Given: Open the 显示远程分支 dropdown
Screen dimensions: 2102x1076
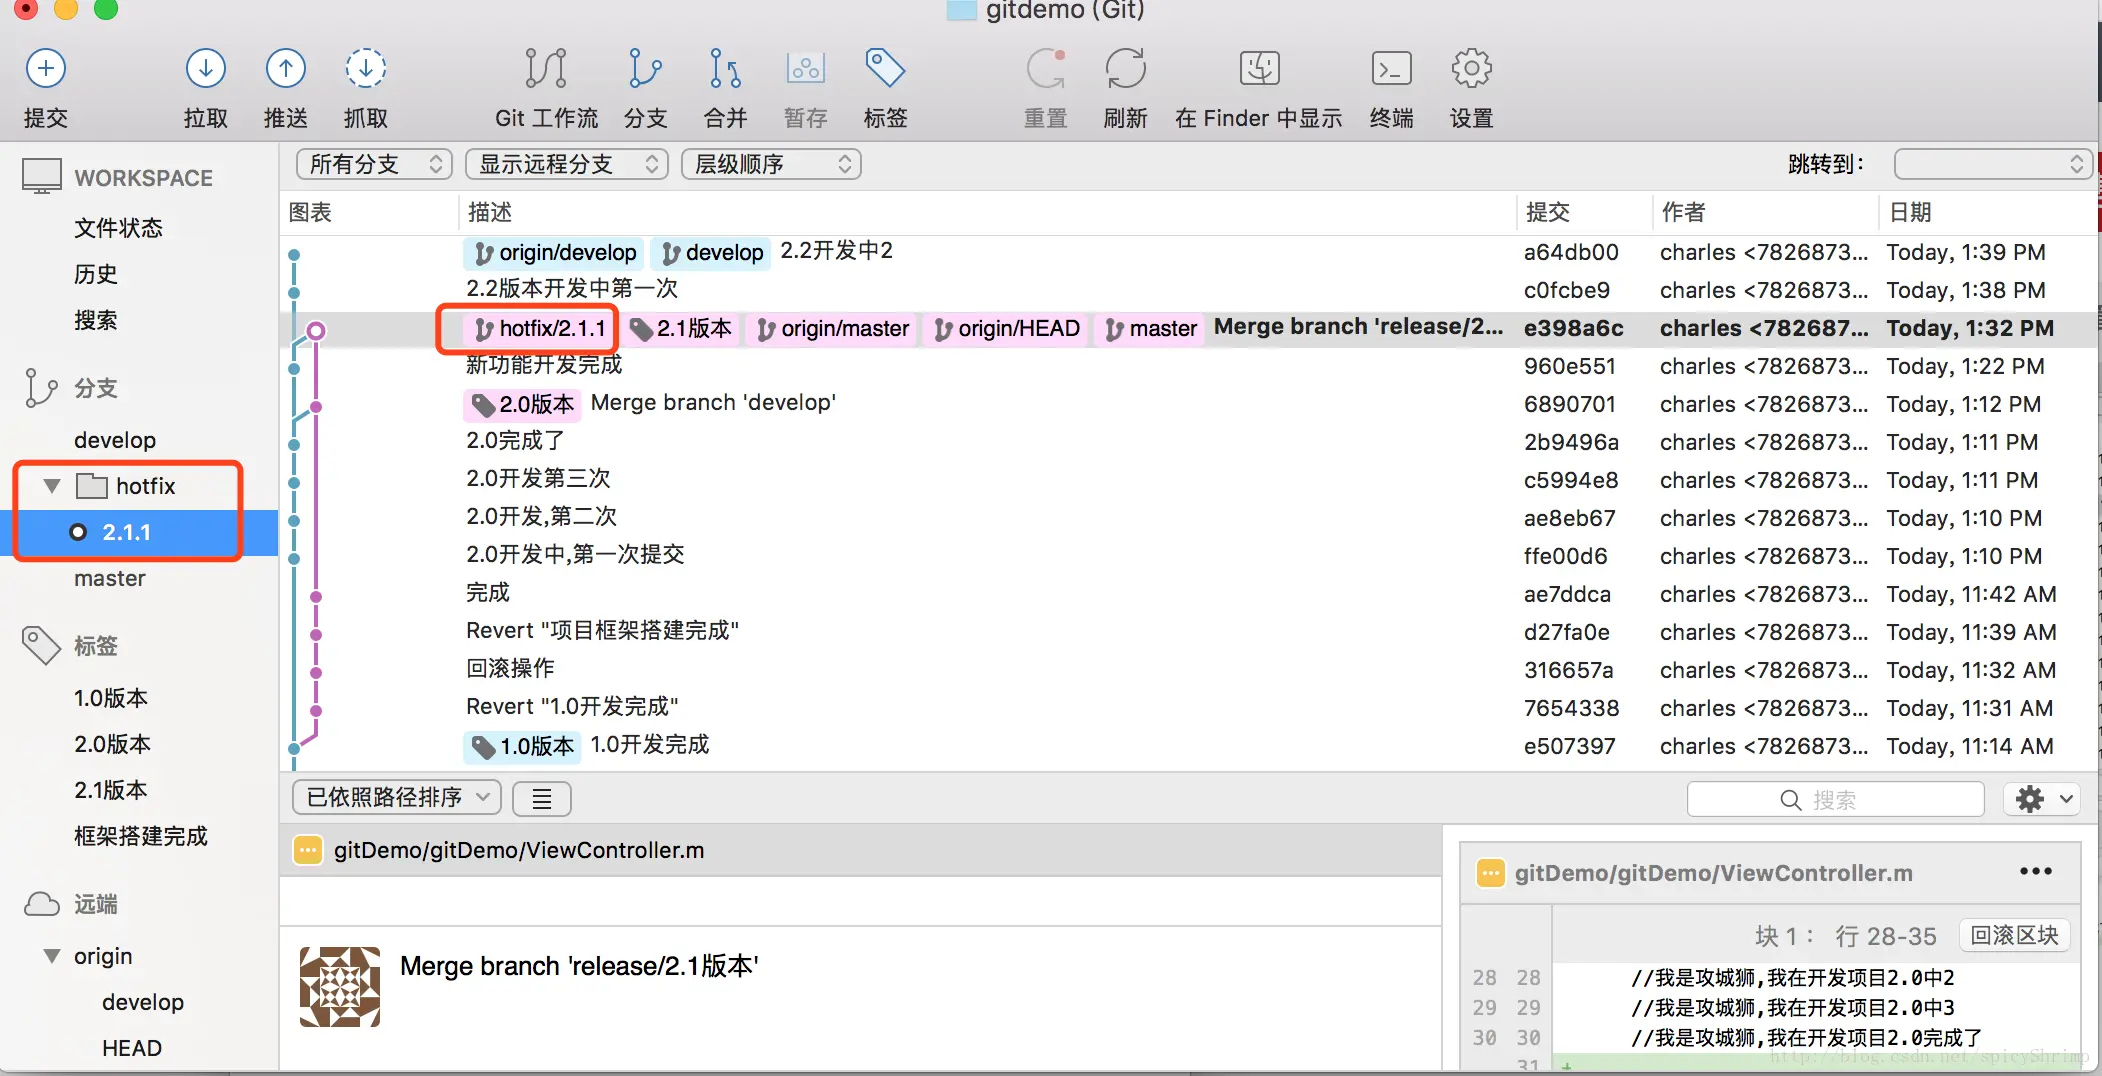Looking at the screenshot, I should tap(567, 164).
